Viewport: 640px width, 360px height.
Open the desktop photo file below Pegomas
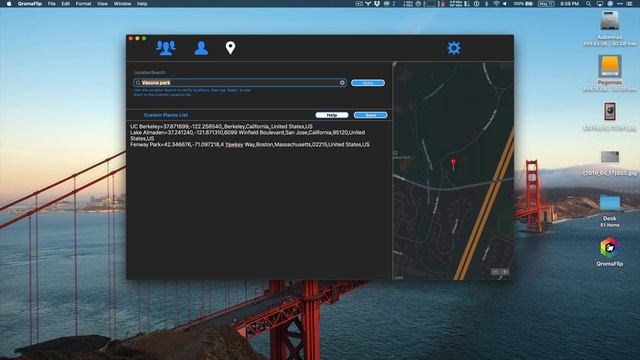[610, 111]
